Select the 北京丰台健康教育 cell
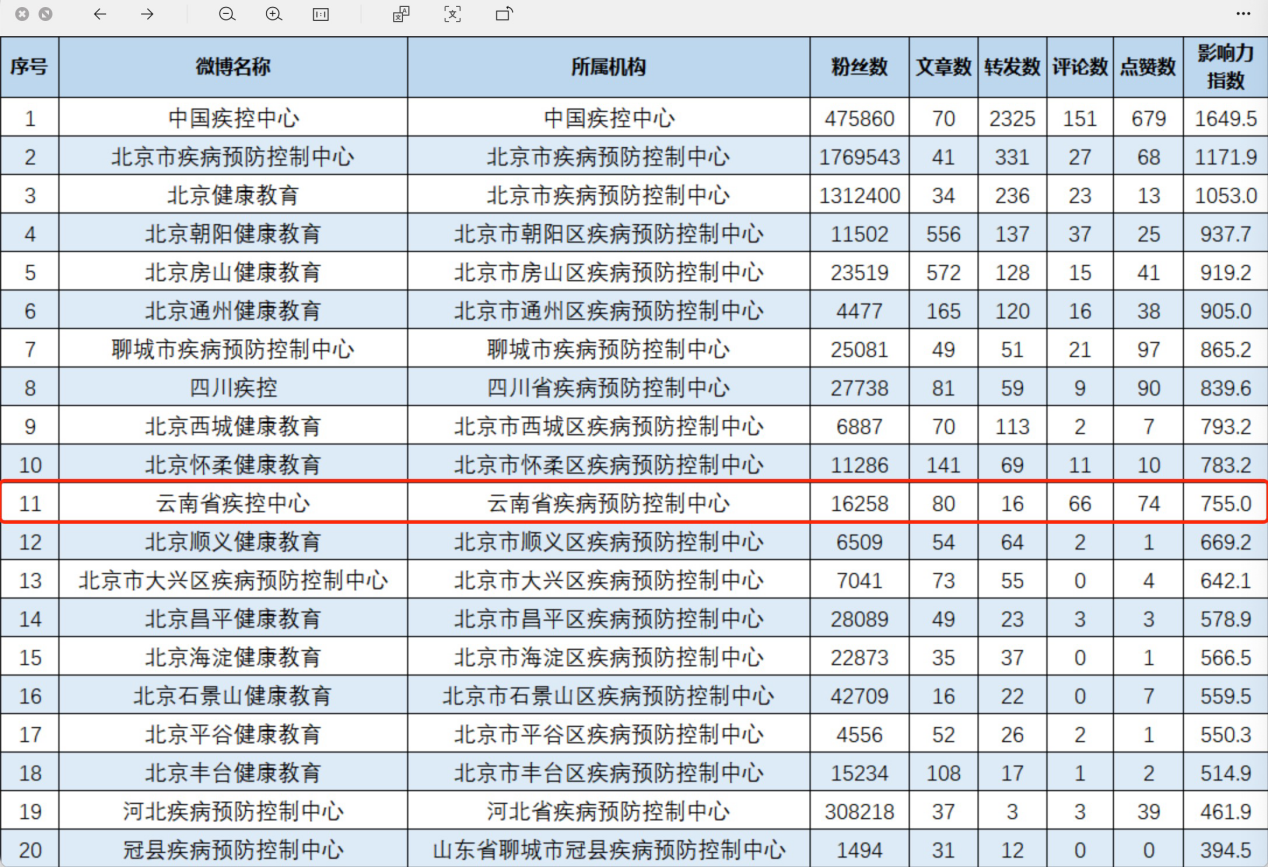The width and height of the screenshot is (1268, 867). pyautogui.click(x=233, y=773)
